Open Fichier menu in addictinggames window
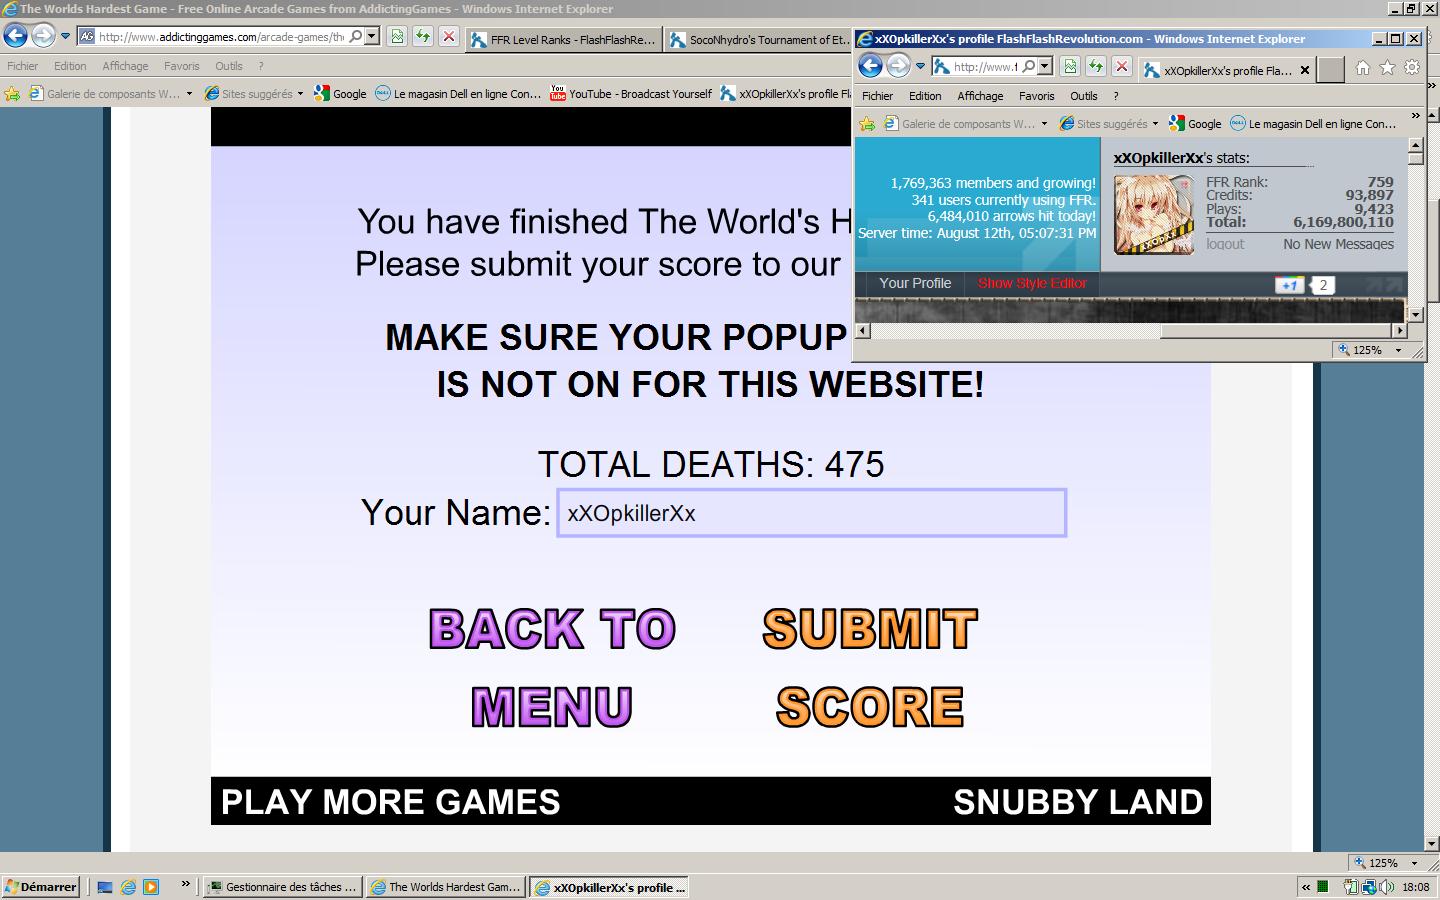 22,66
